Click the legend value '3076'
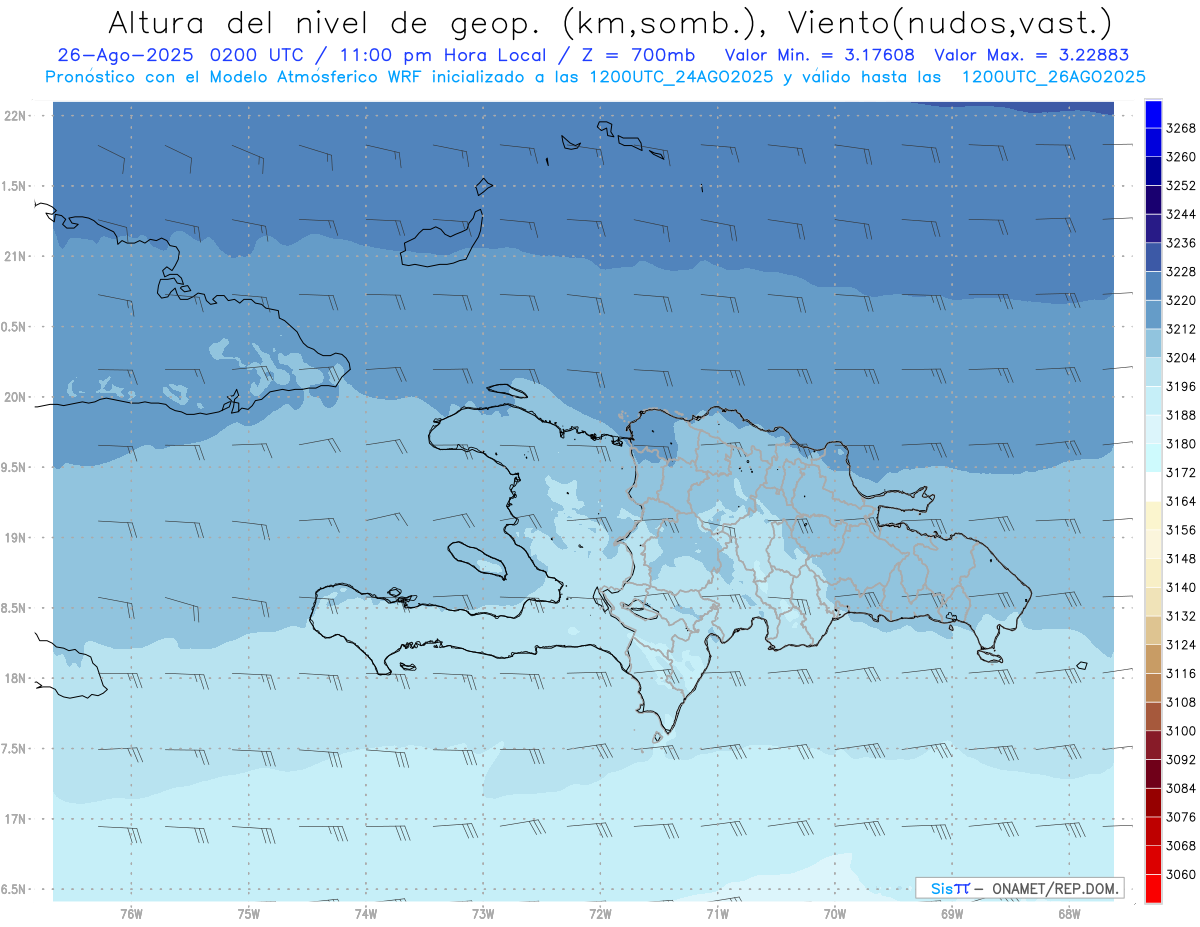 (x=1181, y=817)
